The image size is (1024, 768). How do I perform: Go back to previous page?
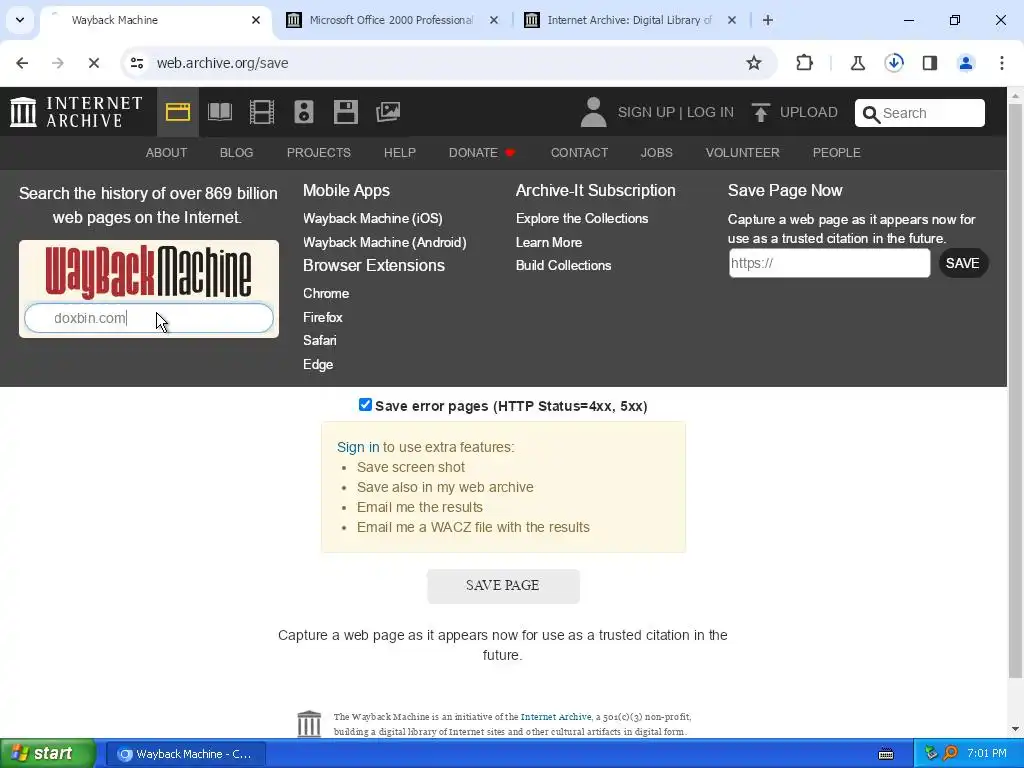(22, 63)
